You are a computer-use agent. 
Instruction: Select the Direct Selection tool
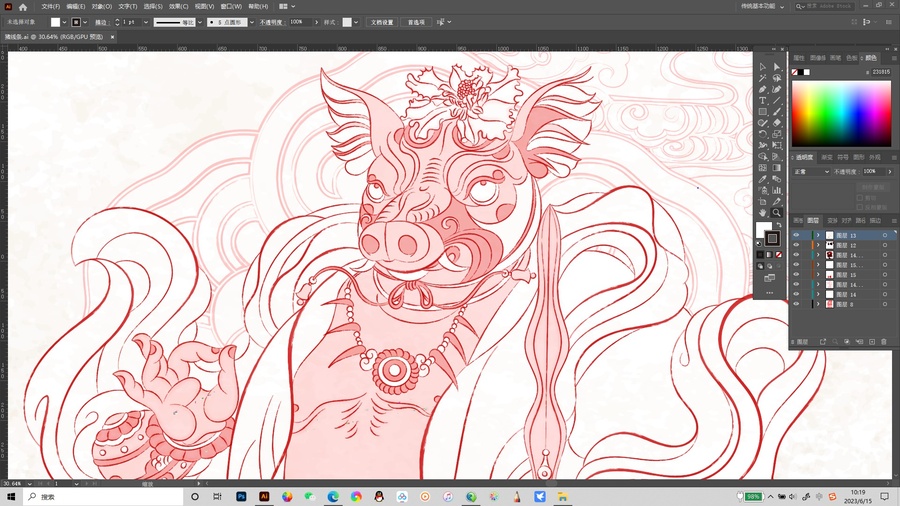pos(777,67)
